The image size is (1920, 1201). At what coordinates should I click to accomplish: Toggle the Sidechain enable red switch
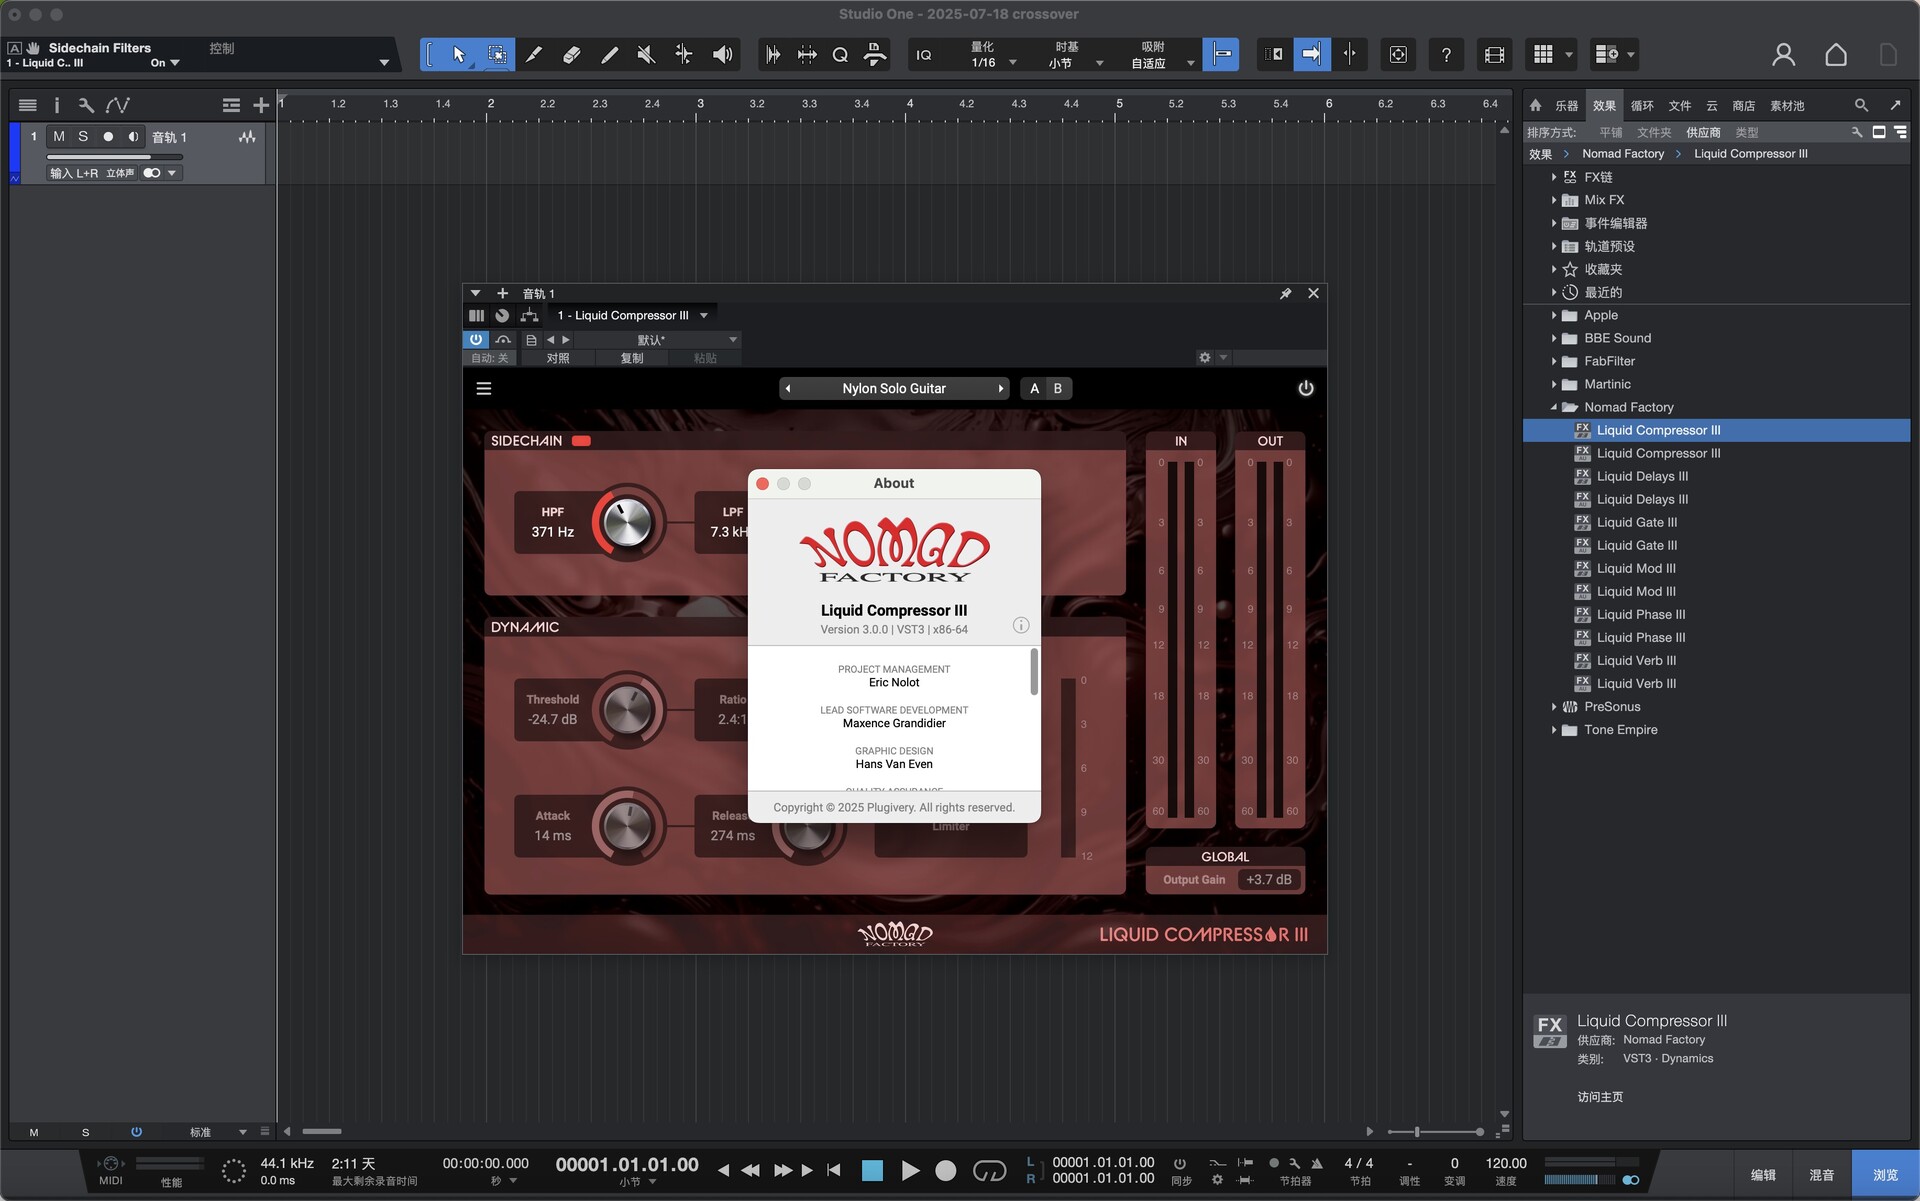[581, 441]
